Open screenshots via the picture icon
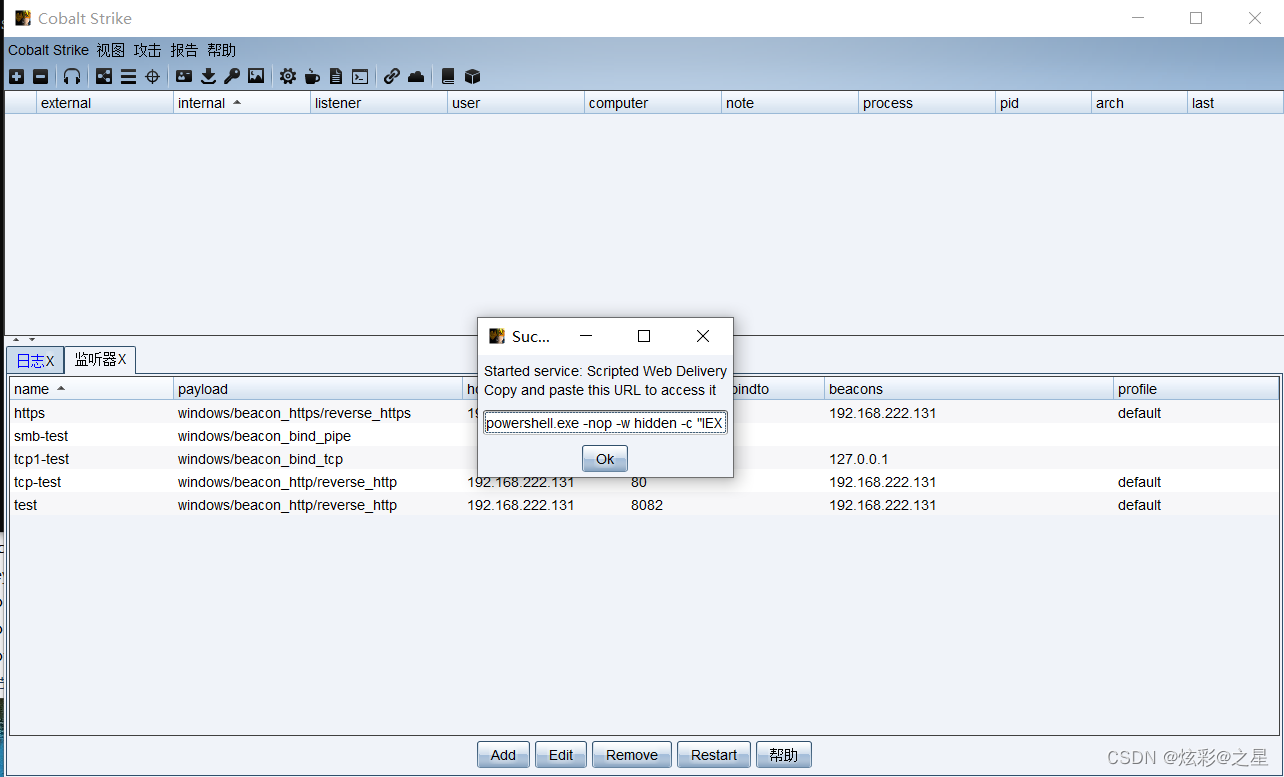Screen dimensions: 1284x777 click(x=256, y=76)
